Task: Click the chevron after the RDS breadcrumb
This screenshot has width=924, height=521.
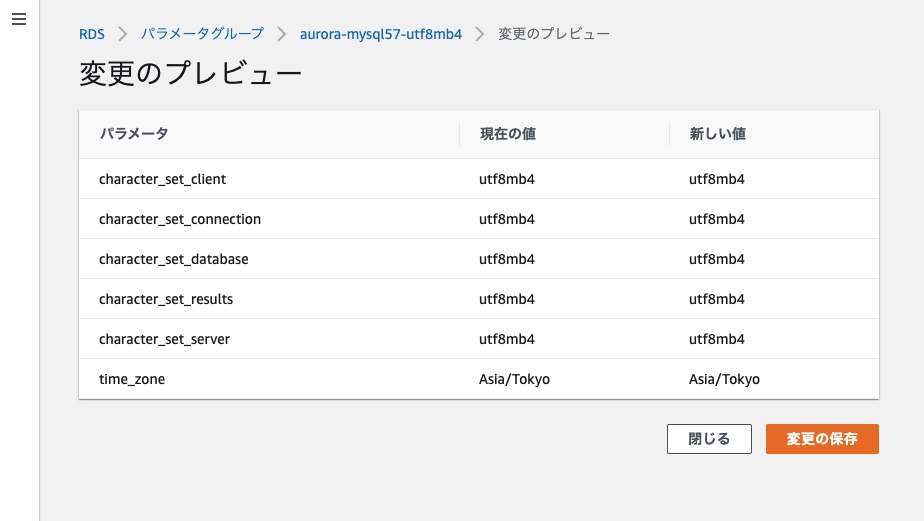Action: click(x=123, y=34)
